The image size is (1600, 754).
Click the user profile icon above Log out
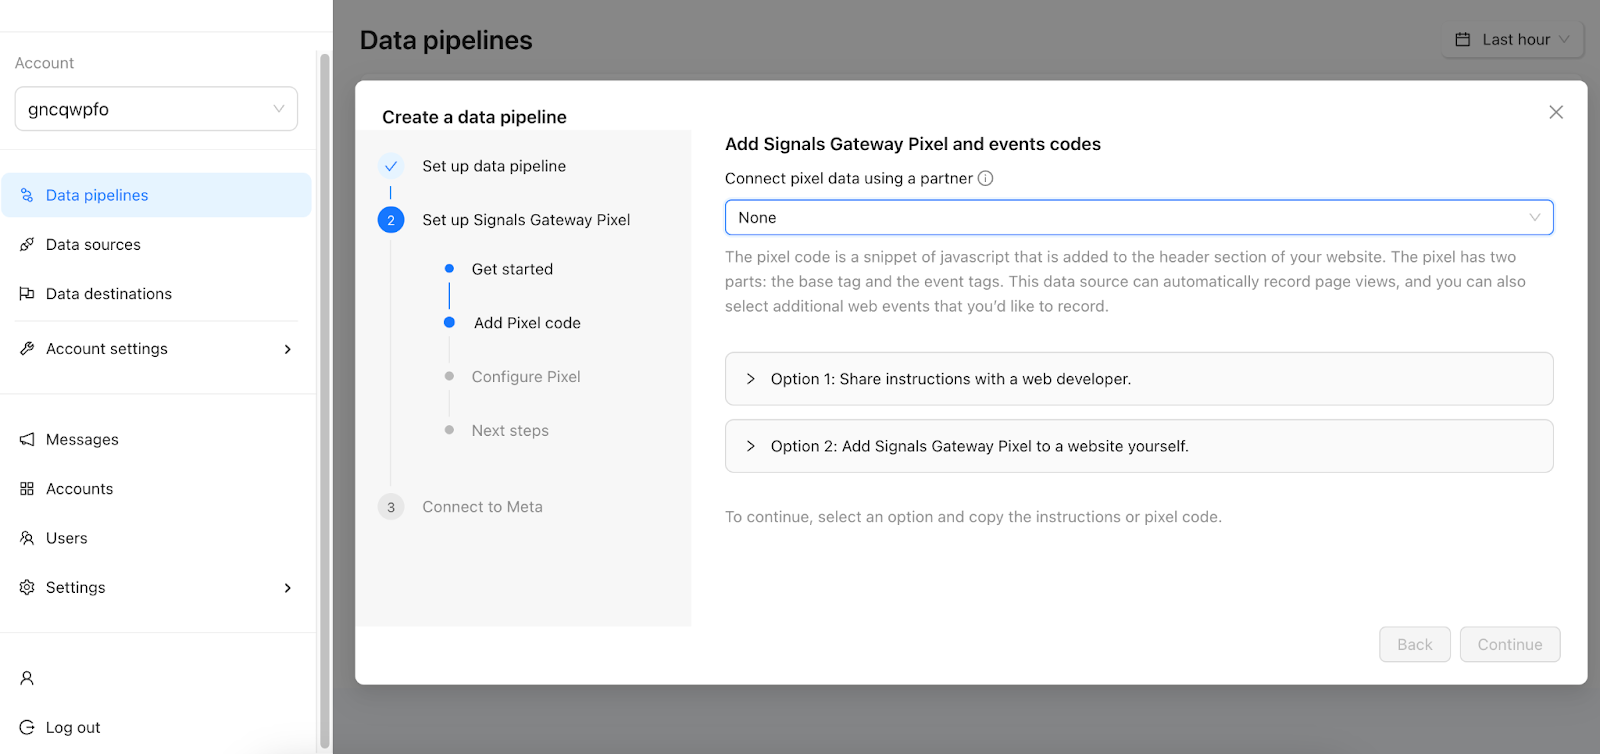coord(27,678)
